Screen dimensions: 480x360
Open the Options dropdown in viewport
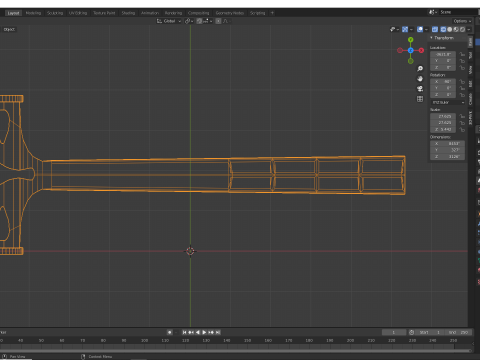(462, 21)
